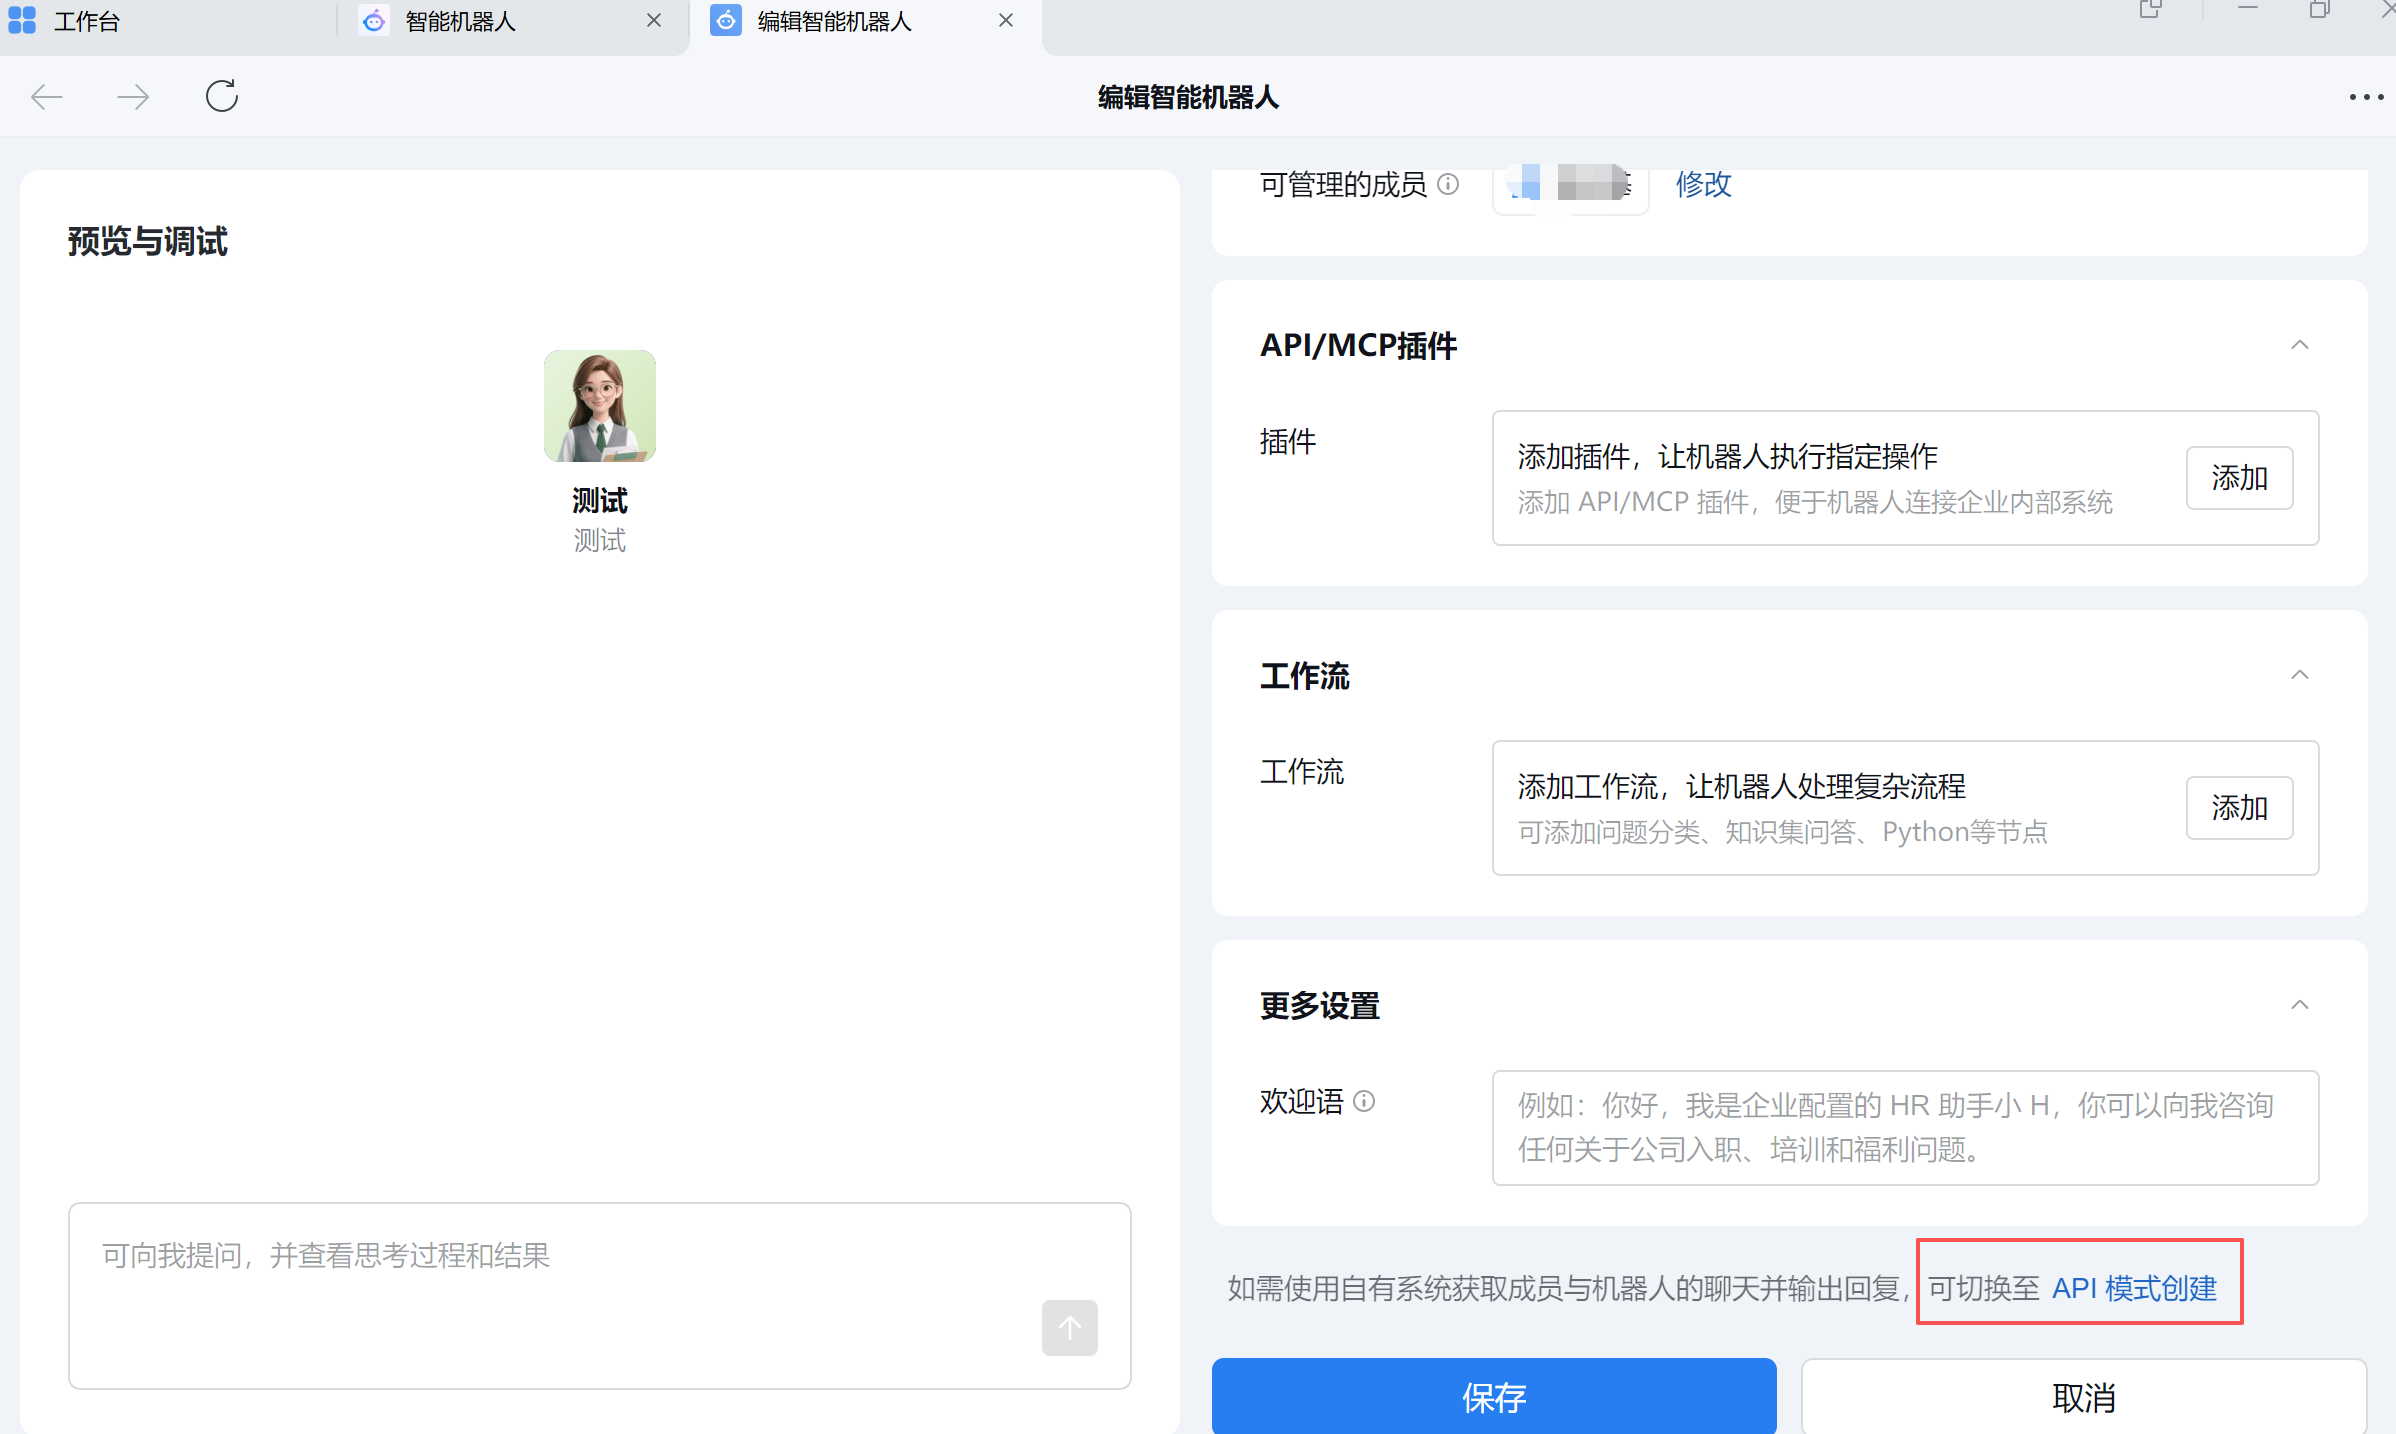Click the pin window icon in title bar
Viewport: 2396px width, 1434px height.
[x=2150, y=10]
